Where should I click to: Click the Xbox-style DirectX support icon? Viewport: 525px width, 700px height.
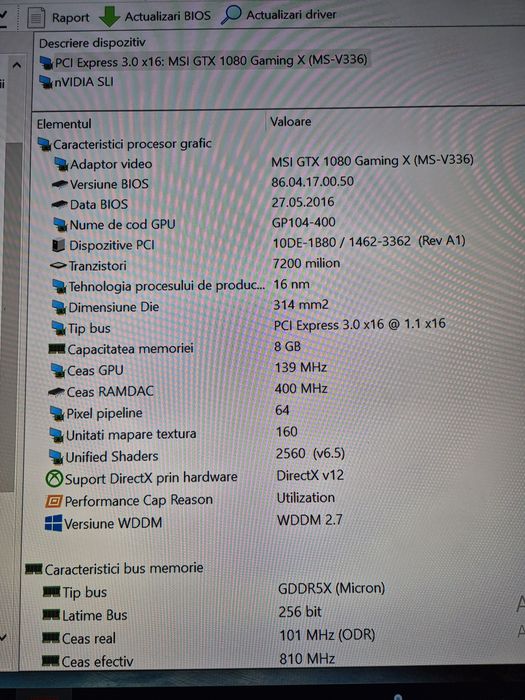[x=54, y=479]
